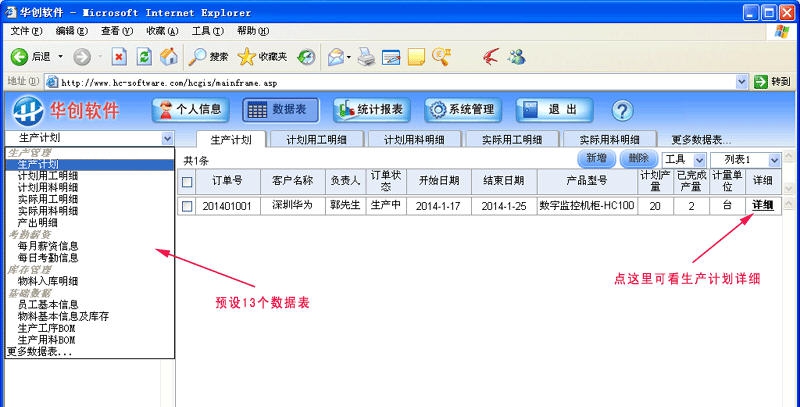Select 更多数据表... at list bottom
The image size is (800, 407).
coord(89,351)
